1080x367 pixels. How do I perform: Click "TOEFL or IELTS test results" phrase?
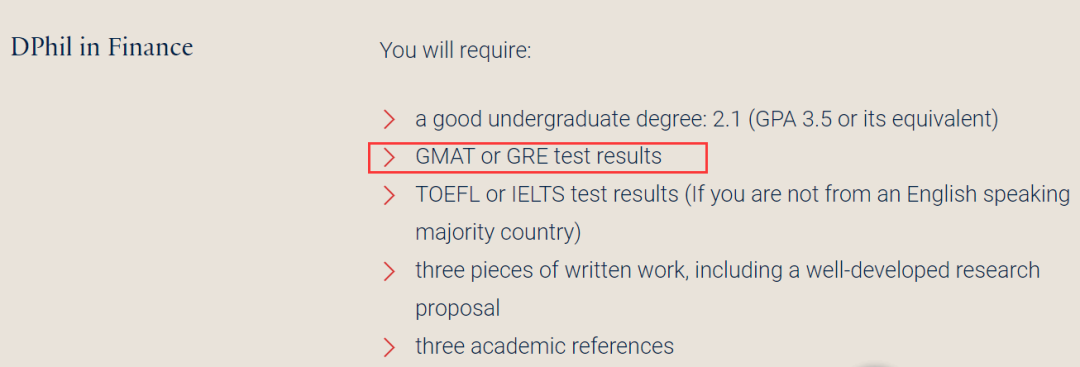coord(547,195)
